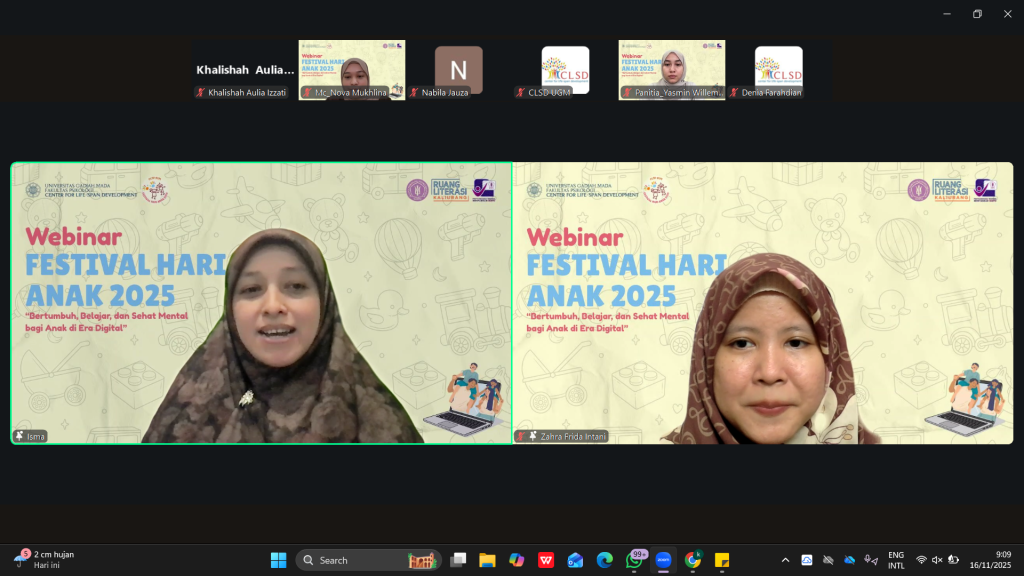Select the Nabila Jauza participant tile
The image size is (1024, 576).
(x=458, y=70)
